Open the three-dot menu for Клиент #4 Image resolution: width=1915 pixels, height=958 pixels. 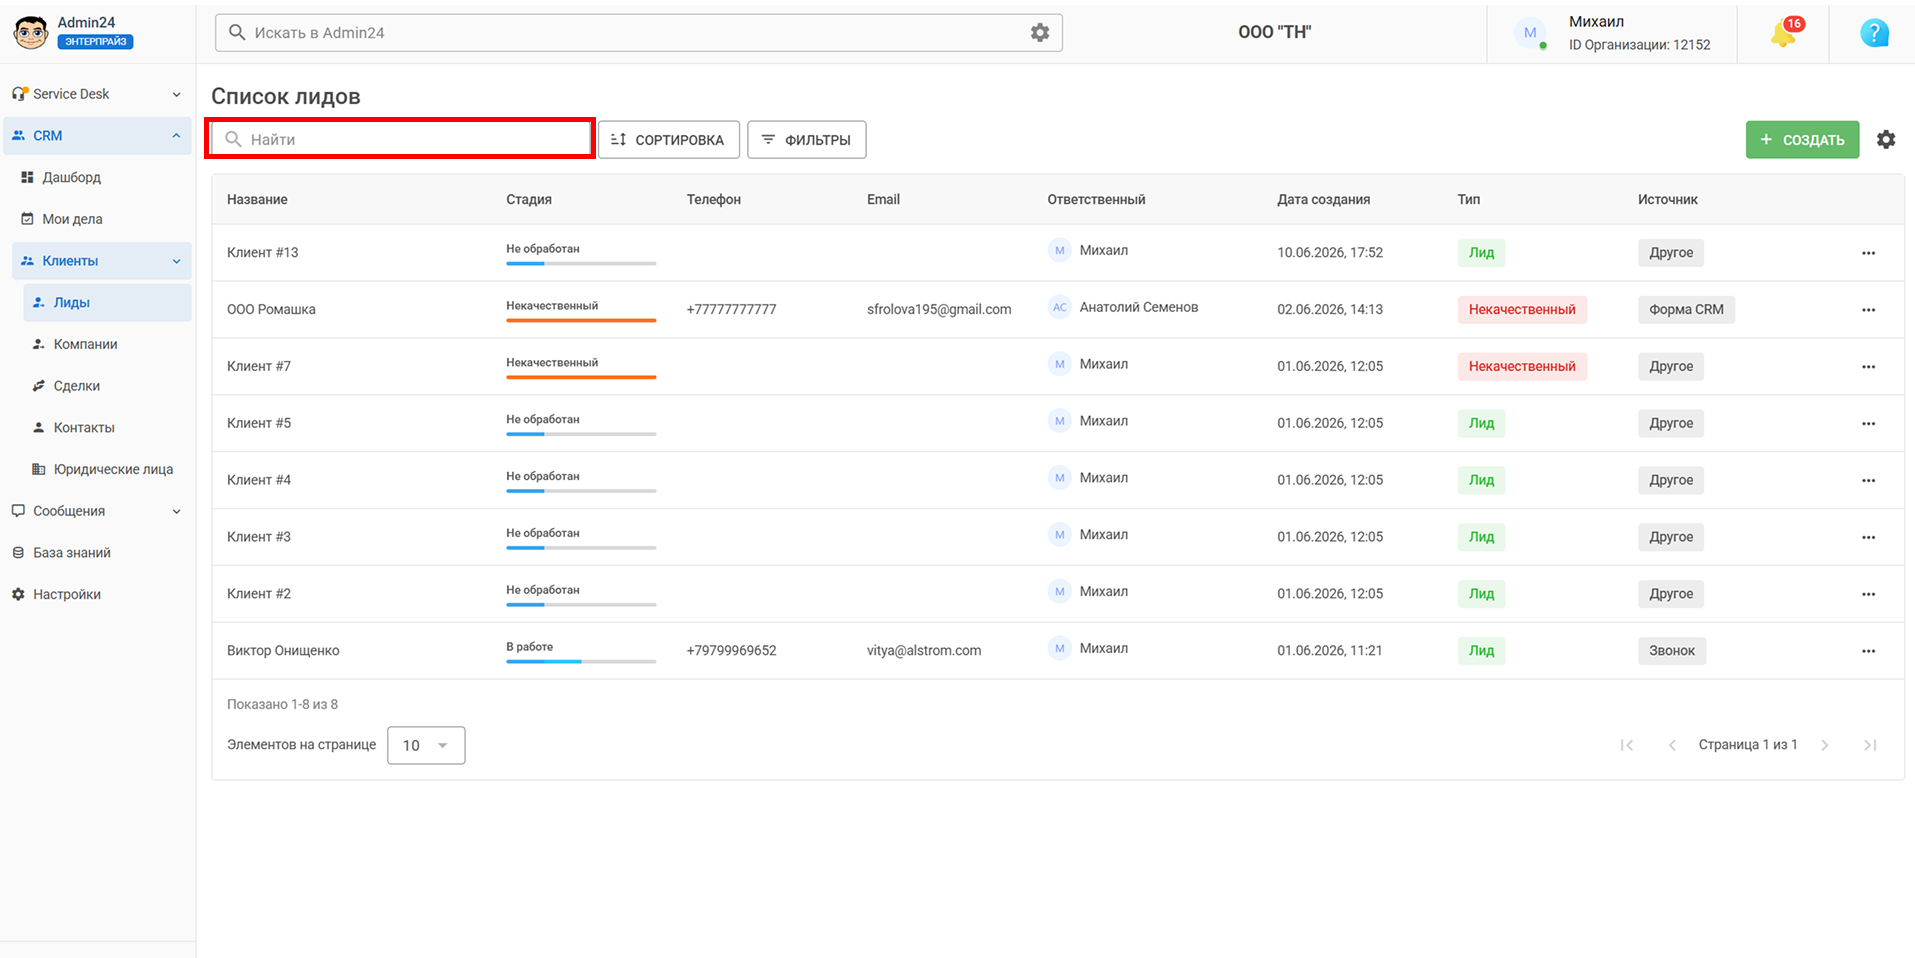(1868, 481)
